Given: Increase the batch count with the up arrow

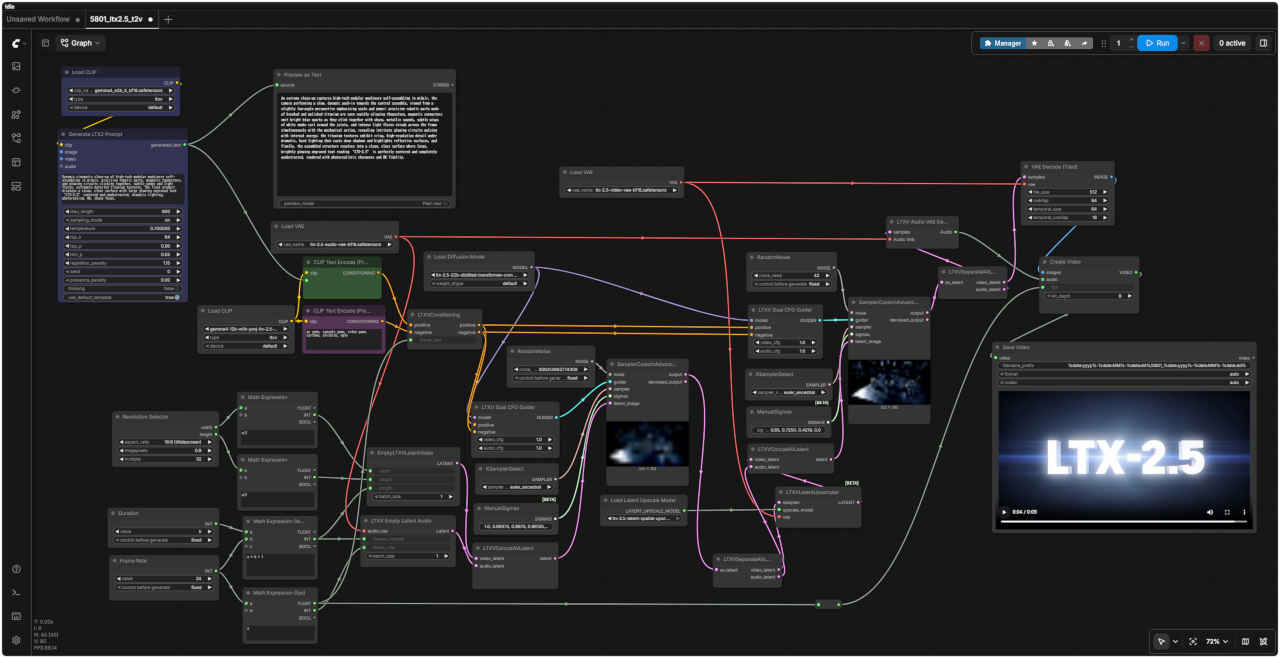Looking at the screenshot, I should point(1131,40).
